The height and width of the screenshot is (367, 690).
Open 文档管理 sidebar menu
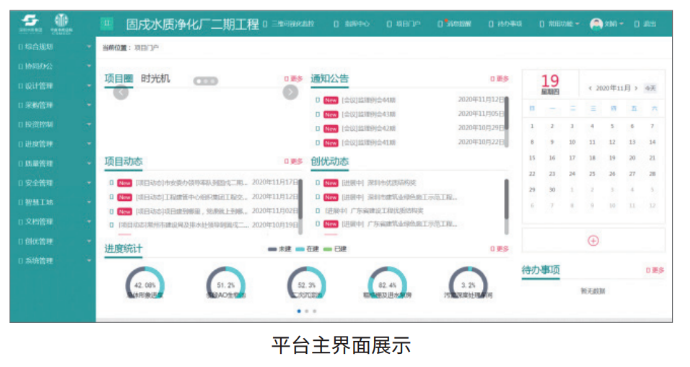coord(53,221)
